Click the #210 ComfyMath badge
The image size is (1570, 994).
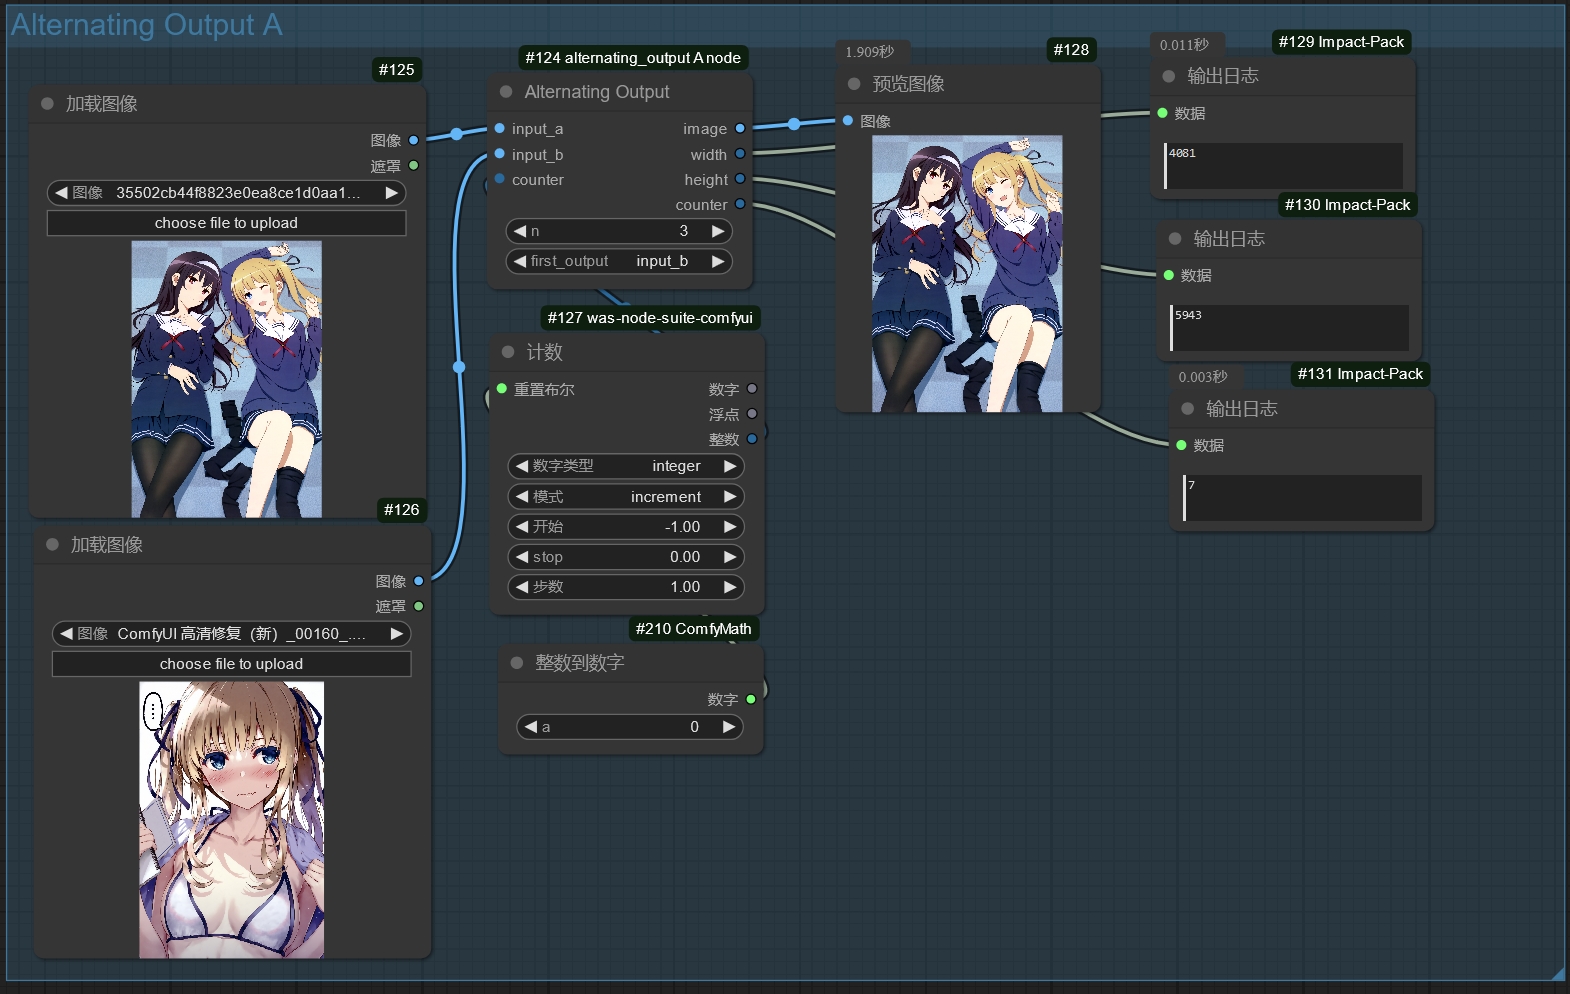[693, 629]
